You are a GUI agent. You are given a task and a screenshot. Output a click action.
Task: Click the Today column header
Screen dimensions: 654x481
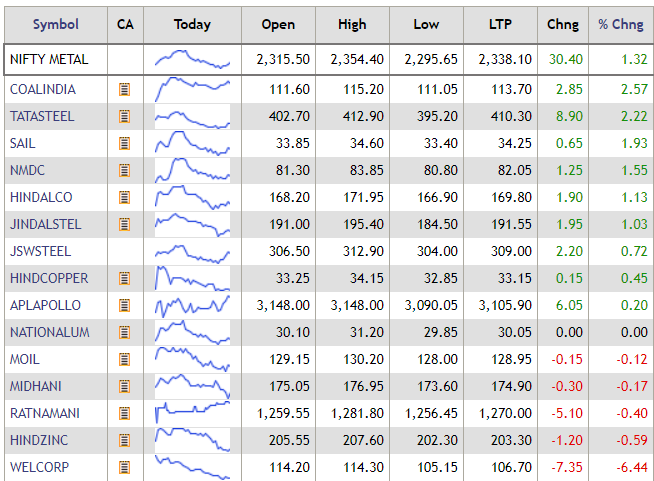192,24
